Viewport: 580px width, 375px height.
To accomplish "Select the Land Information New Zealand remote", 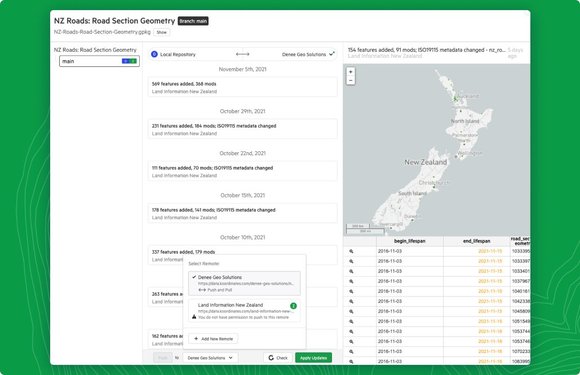I will (244, 311).
